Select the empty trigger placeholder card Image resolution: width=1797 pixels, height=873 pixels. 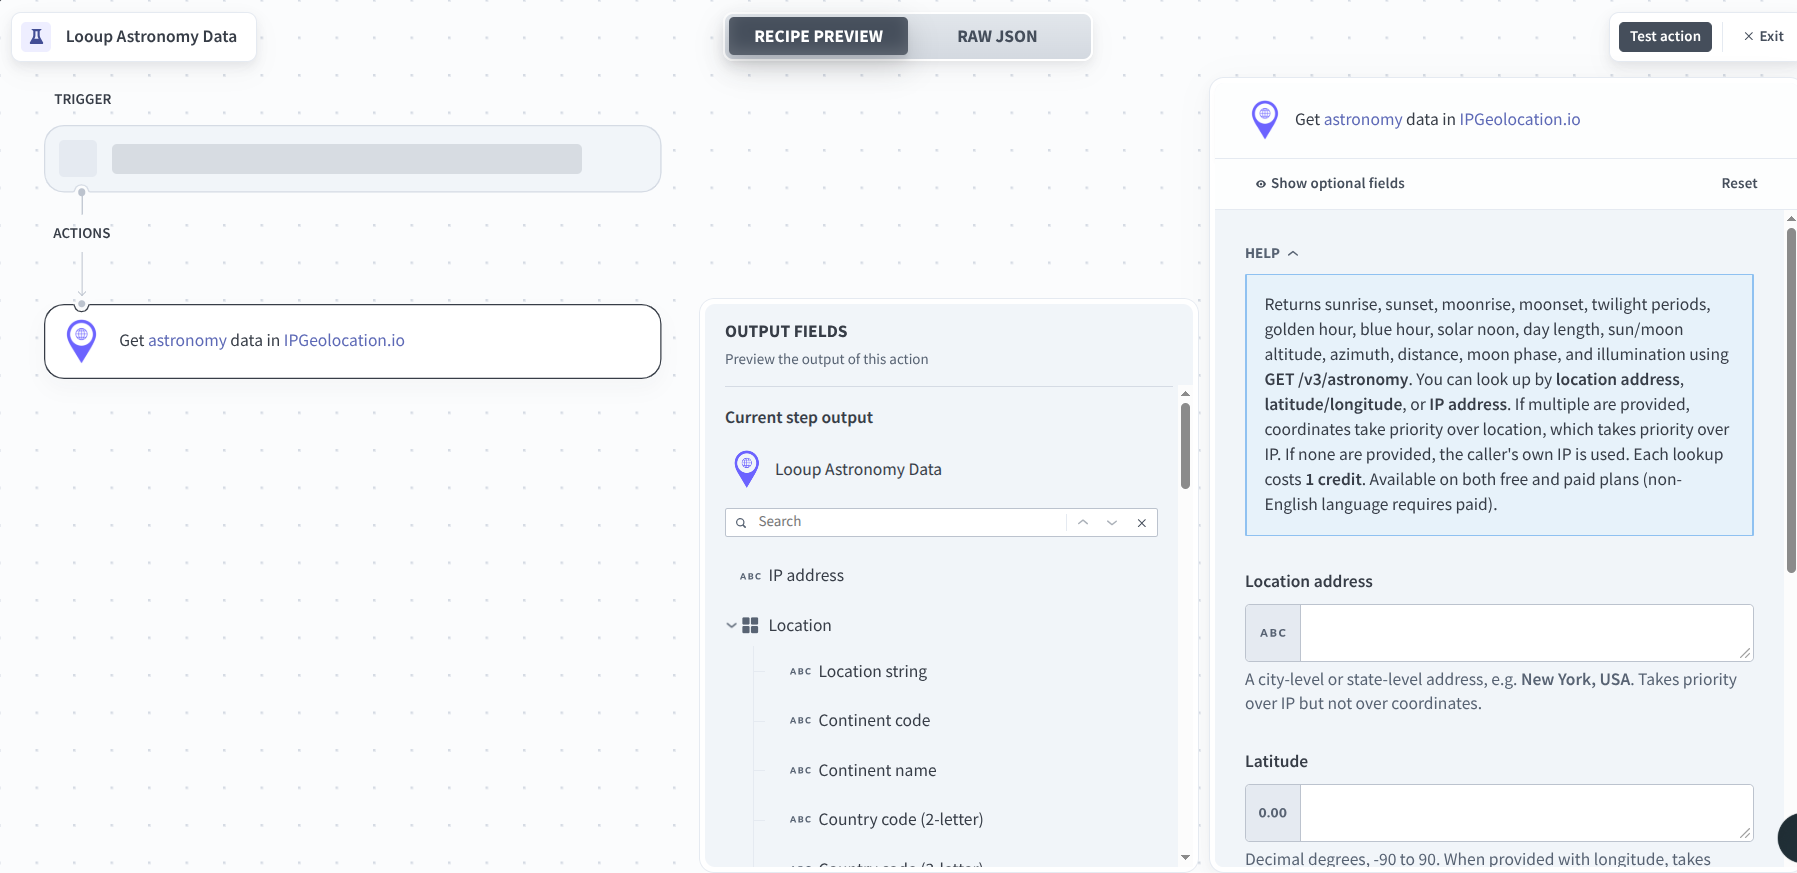point(353,159)
